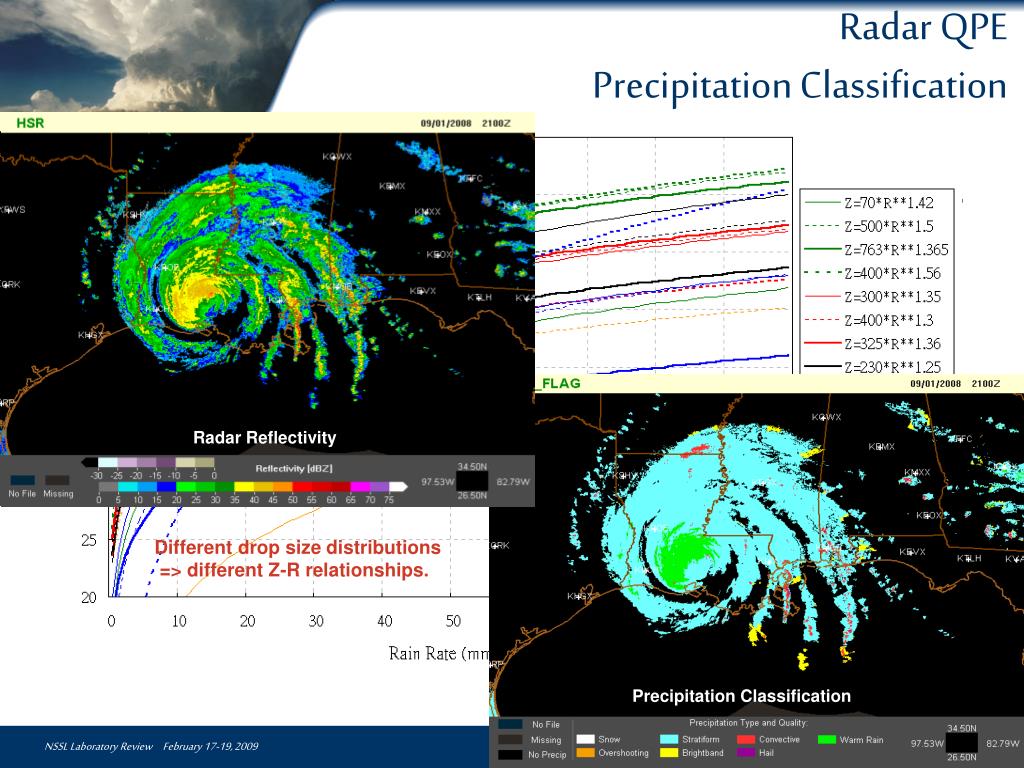Click the No Precip black swatch
The width and height of the screenshot is (1024, 768).
510,754
